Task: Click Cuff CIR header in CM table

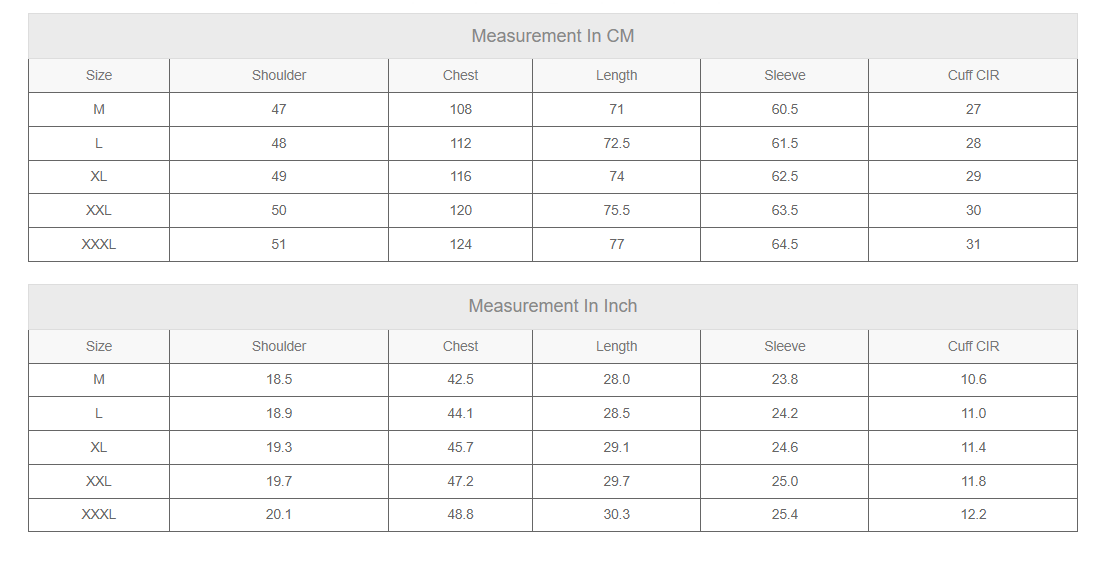Action: pyautogui.click(x=973, y=76)
